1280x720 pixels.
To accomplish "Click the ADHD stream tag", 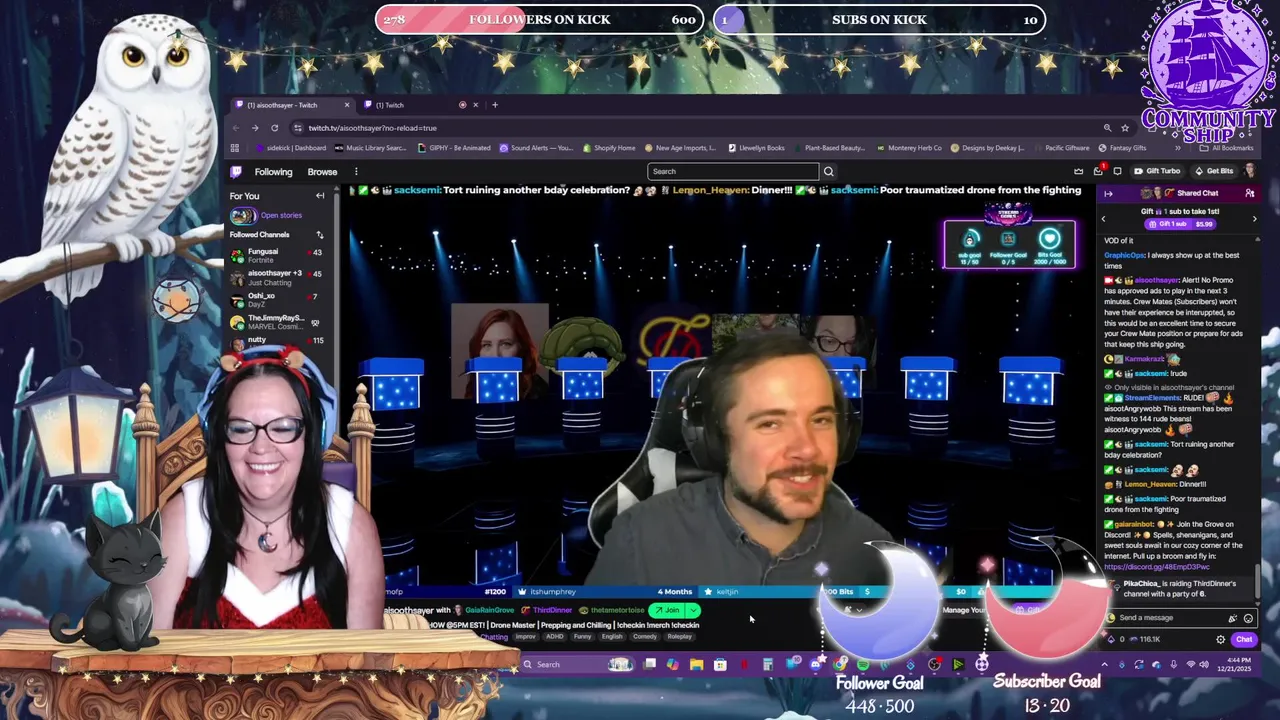I will [554, 636].
